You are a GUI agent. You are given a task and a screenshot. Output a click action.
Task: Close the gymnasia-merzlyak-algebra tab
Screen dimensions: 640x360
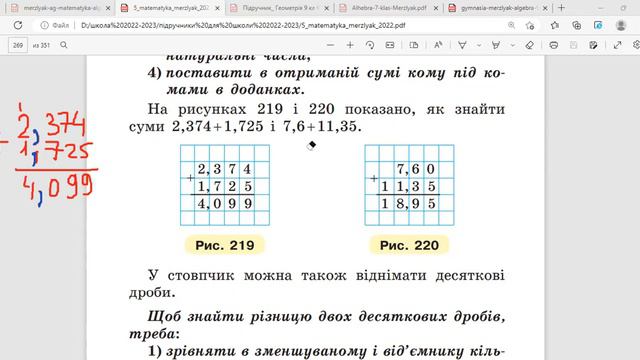[545, 8]
